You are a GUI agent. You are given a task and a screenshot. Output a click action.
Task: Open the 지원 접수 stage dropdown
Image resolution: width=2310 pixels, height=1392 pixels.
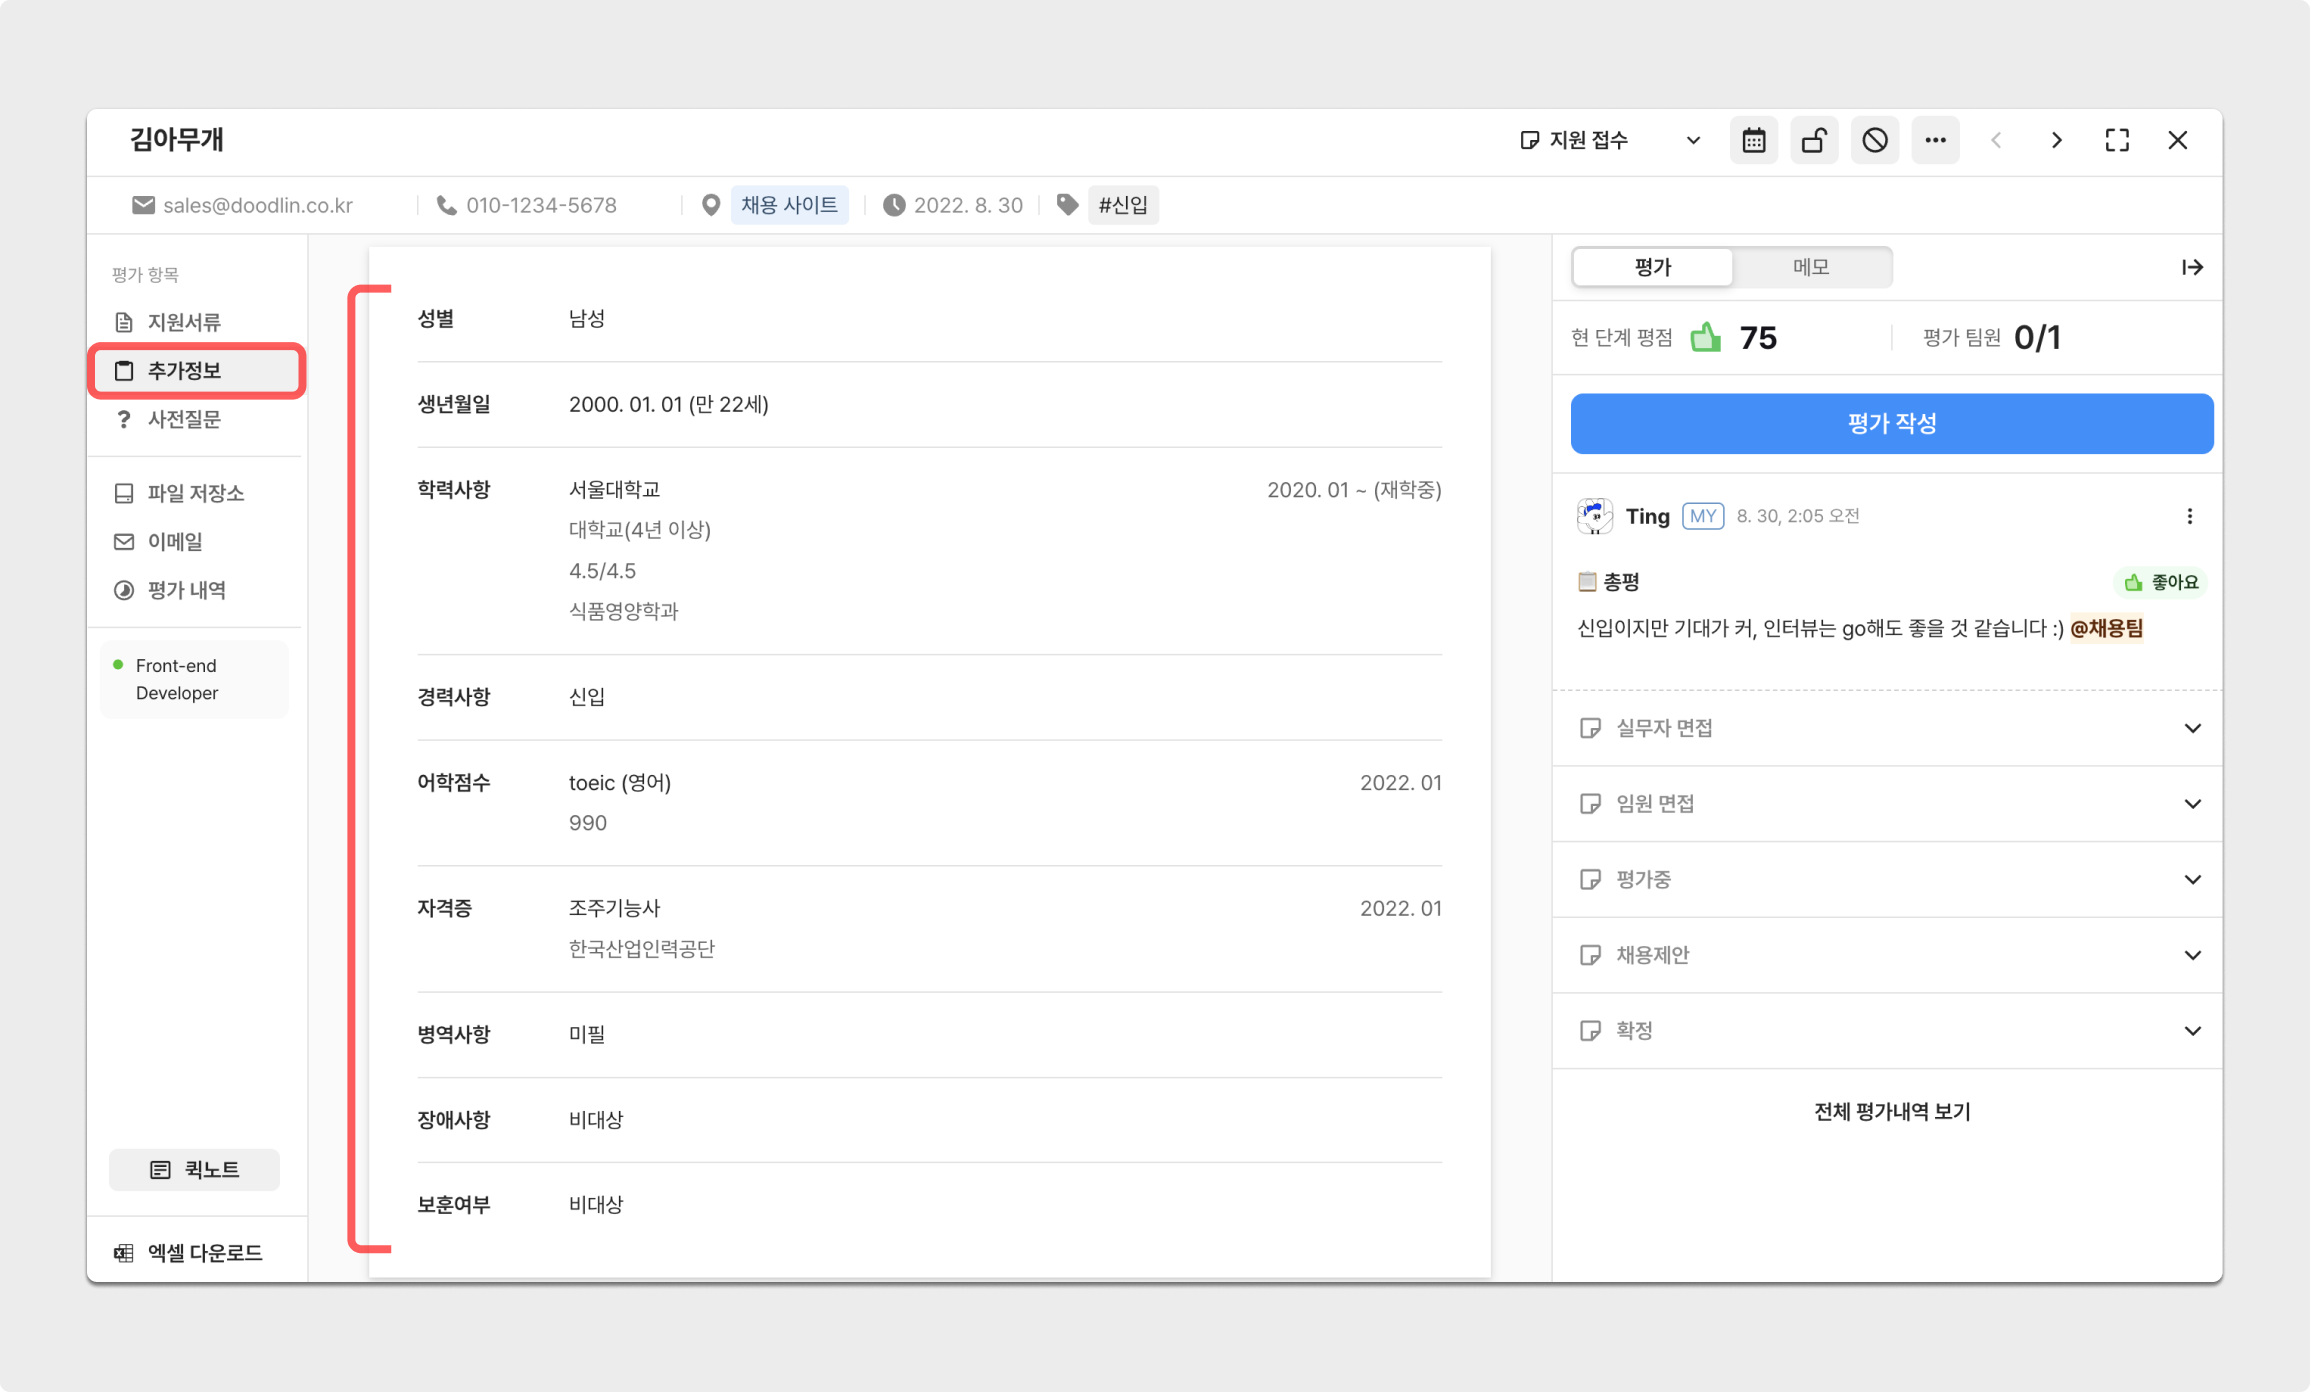[x=1609, y=140]
